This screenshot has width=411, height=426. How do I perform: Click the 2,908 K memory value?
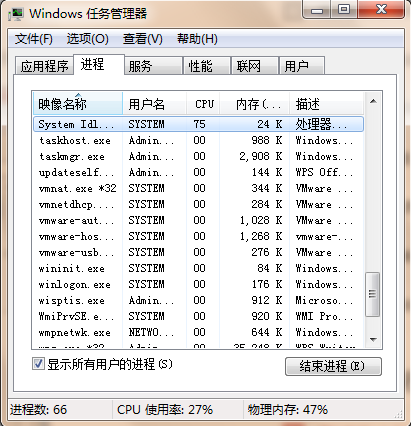pos(261,156)
